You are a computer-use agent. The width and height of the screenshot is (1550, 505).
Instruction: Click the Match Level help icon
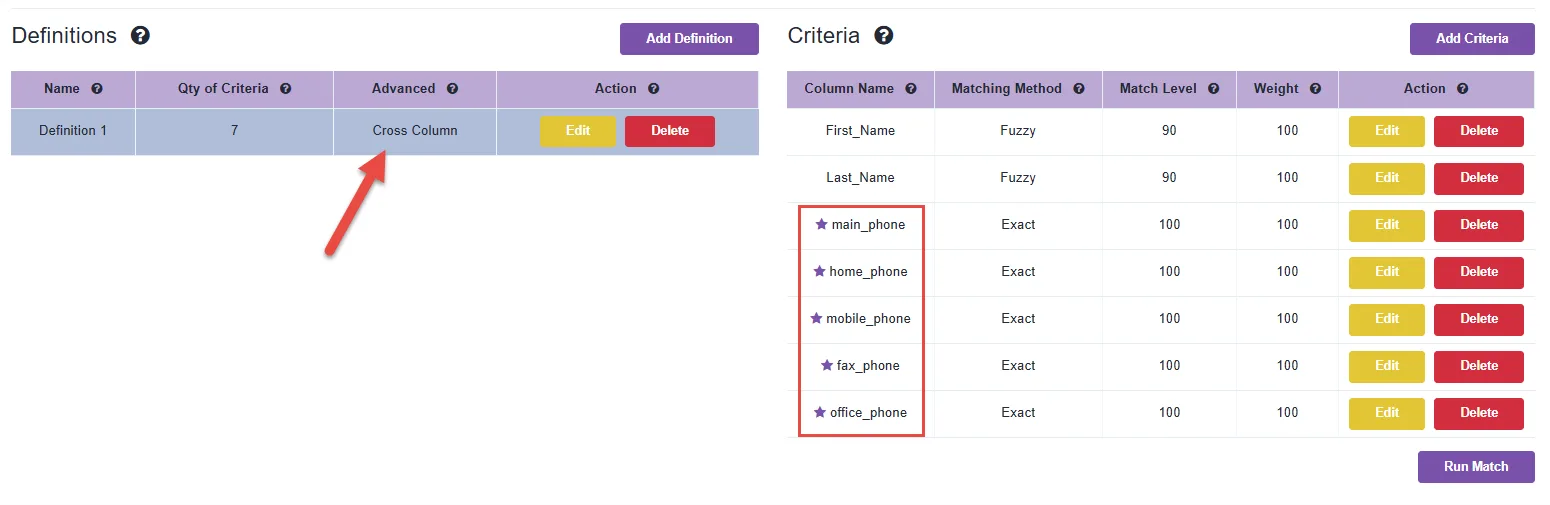pyautogui.click(x=1214, y=89)
